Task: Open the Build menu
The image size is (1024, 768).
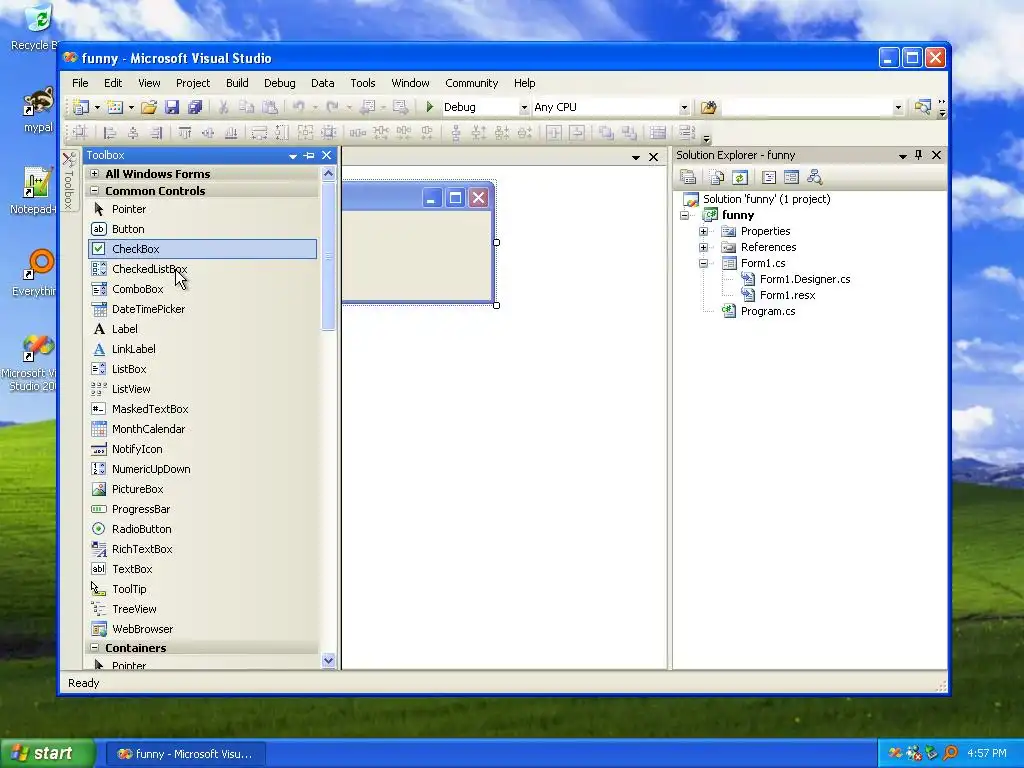Action: 237,83
